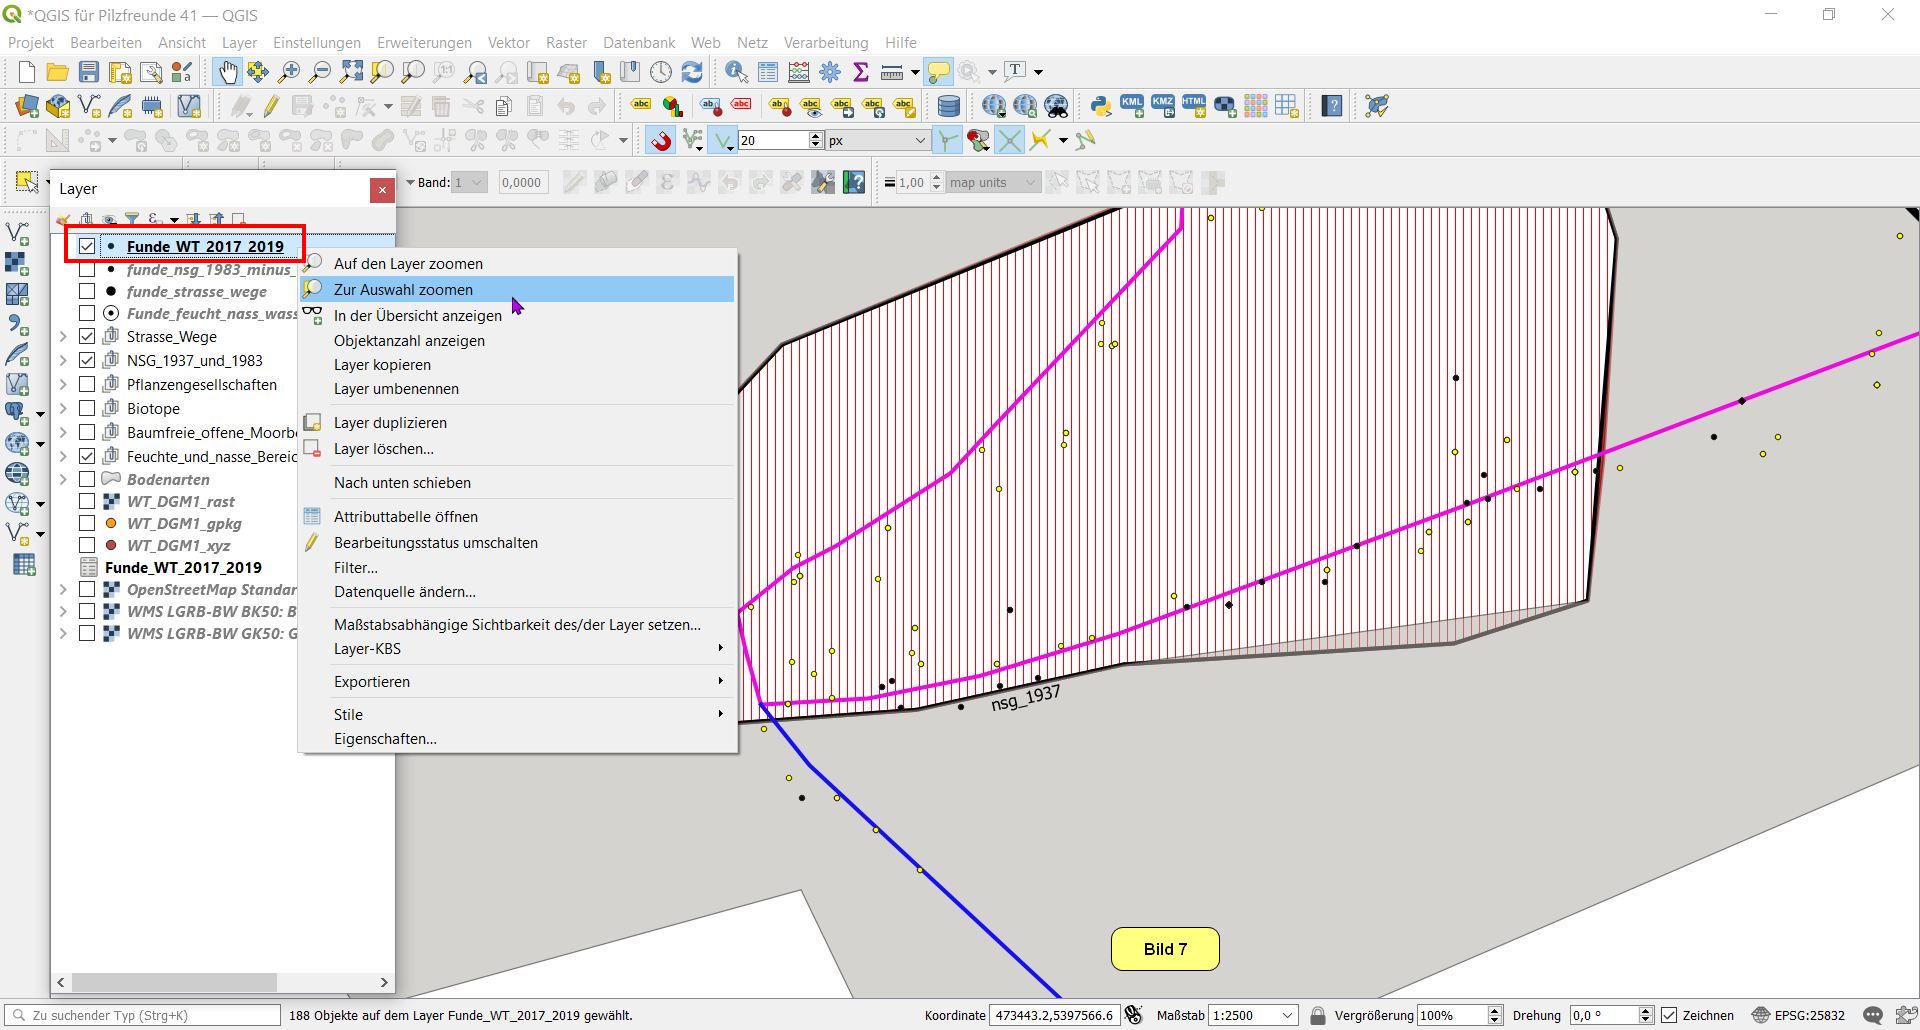The image size is (1920, 1030).
Task: Choose 'Zur Auswahl zoomen' in context menu
Action: point(404,290)
